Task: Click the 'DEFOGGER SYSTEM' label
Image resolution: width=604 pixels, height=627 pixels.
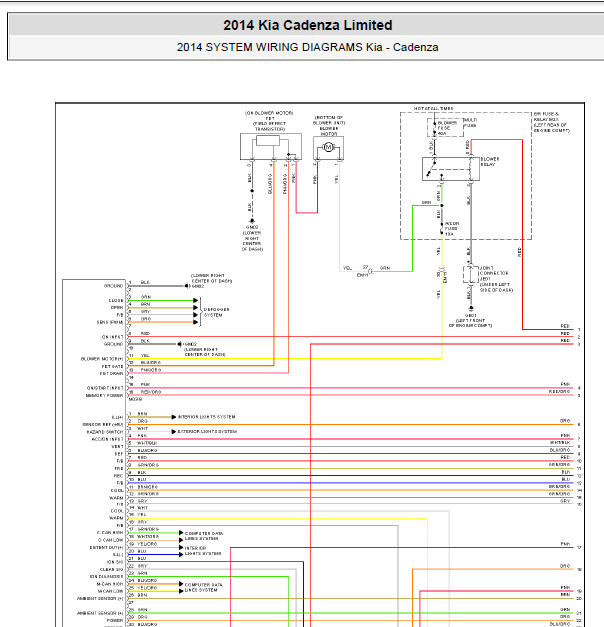Action: pos(216,312)
